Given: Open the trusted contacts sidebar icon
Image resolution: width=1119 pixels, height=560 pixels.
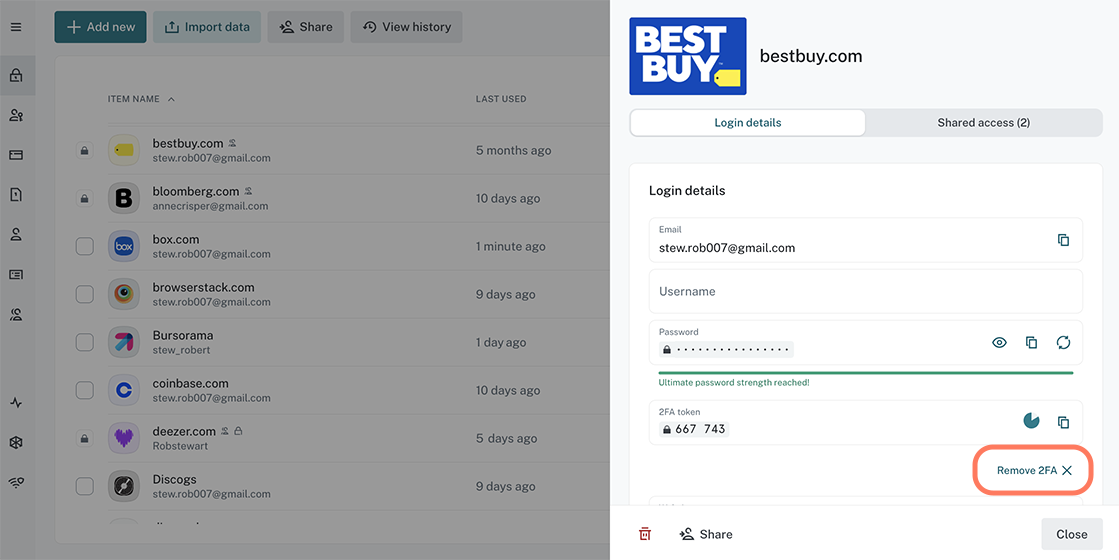Looking at the screenshot, I should [16, 314].
